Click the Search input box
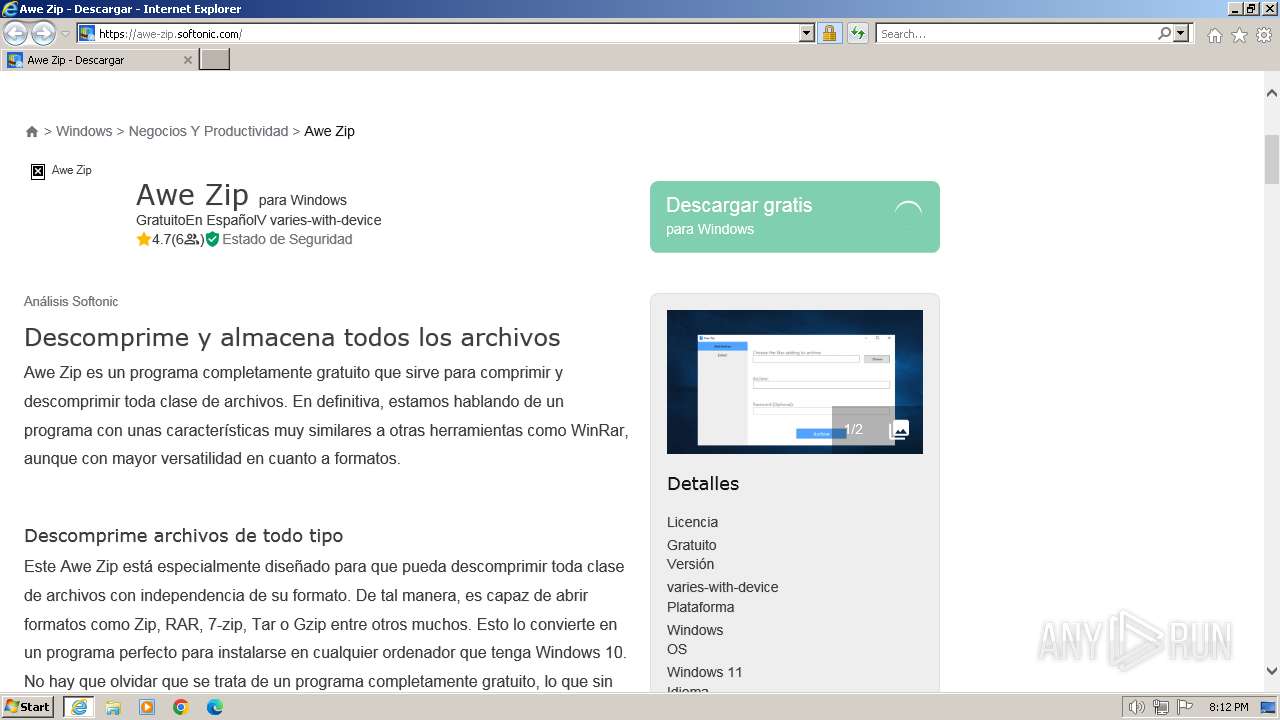 point(1016,34)
